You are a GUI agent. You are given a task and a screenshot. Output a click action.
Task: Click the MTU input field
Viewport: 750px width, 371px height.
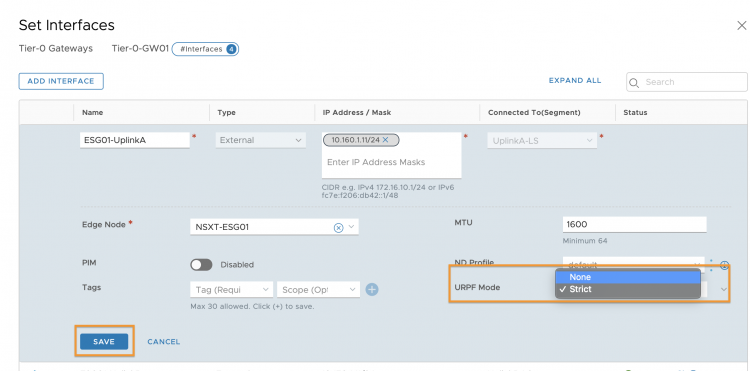tap(634, 224)
